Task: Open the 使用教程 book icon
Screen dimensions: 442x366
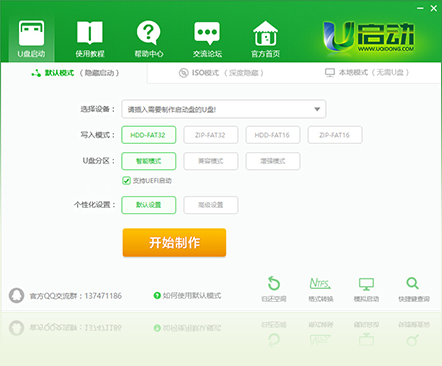Action: point(90,33)
